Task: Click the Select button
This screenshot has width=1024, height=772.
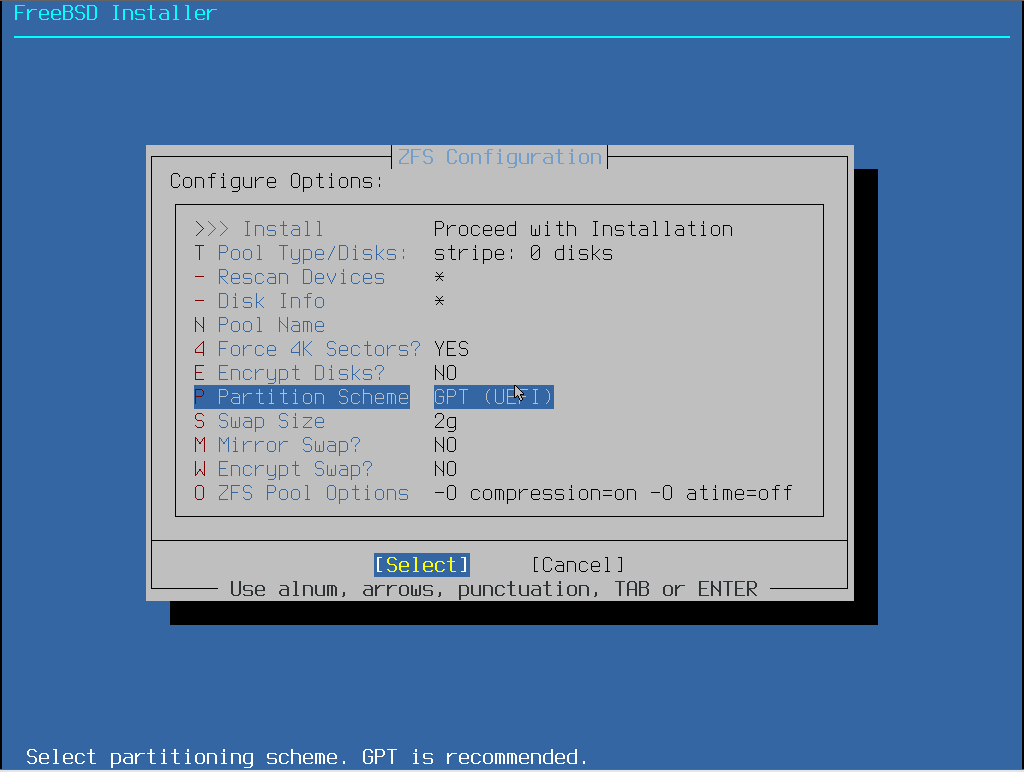Action: coord(421,565)
